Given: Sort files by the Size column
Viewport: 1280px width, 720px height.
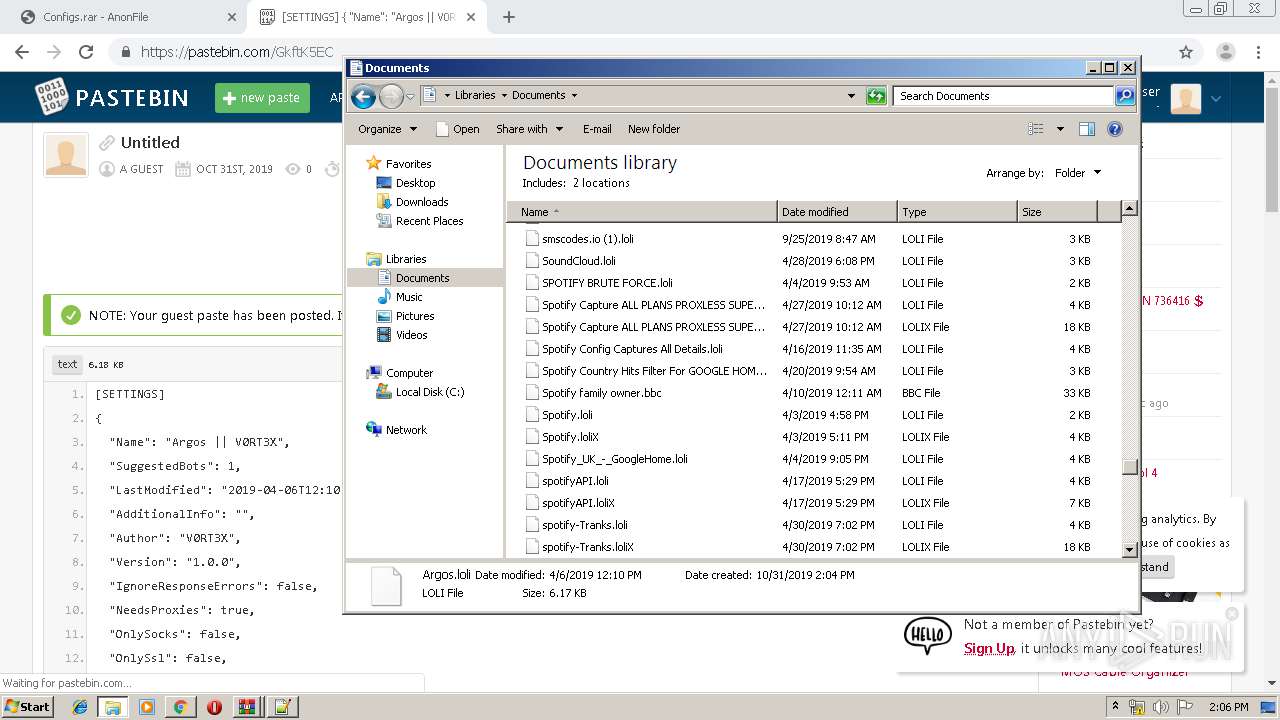Looking at the screenshot, I should pyautogui.click(x=1057, y=212).
